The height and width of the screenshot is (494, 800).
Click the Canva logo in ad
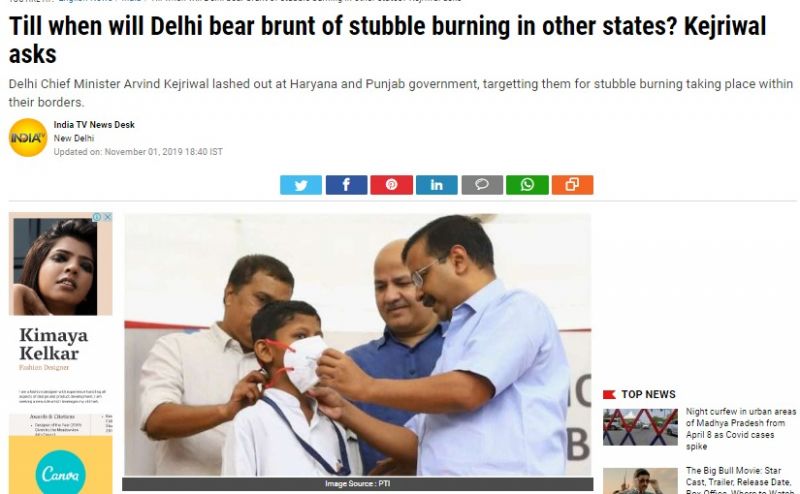point(61,474)
